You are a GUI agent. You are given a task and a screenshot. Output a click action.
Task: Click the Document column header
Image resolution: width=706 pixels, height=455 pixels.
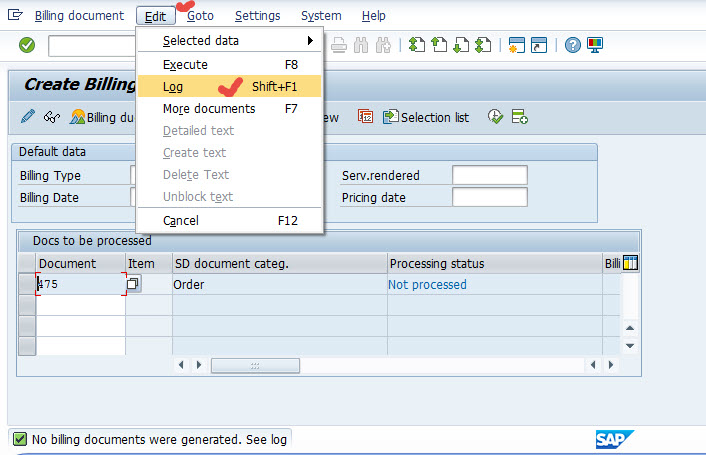(81, 263)
